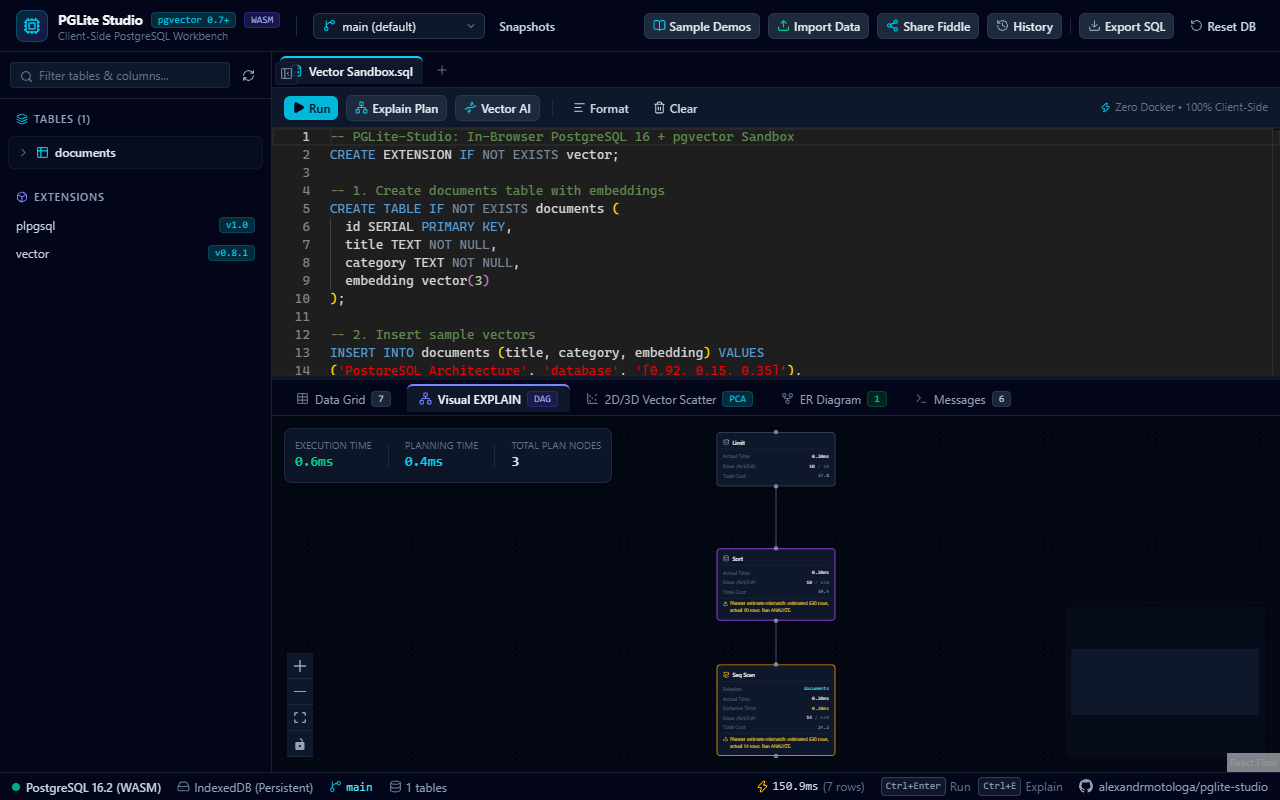Click the PGLite Studio chip logo icon
The height and width of the screenshot is (800, 1280).
[x=32, y=26]
